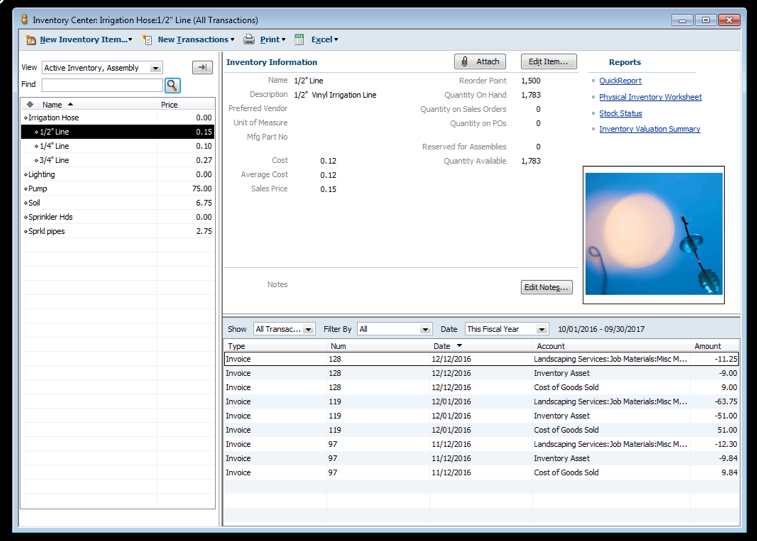Viewport: 757px width, 541px height.
Task: Select the Irrigation Hose parent item
Action: click(x=118, y=118)
